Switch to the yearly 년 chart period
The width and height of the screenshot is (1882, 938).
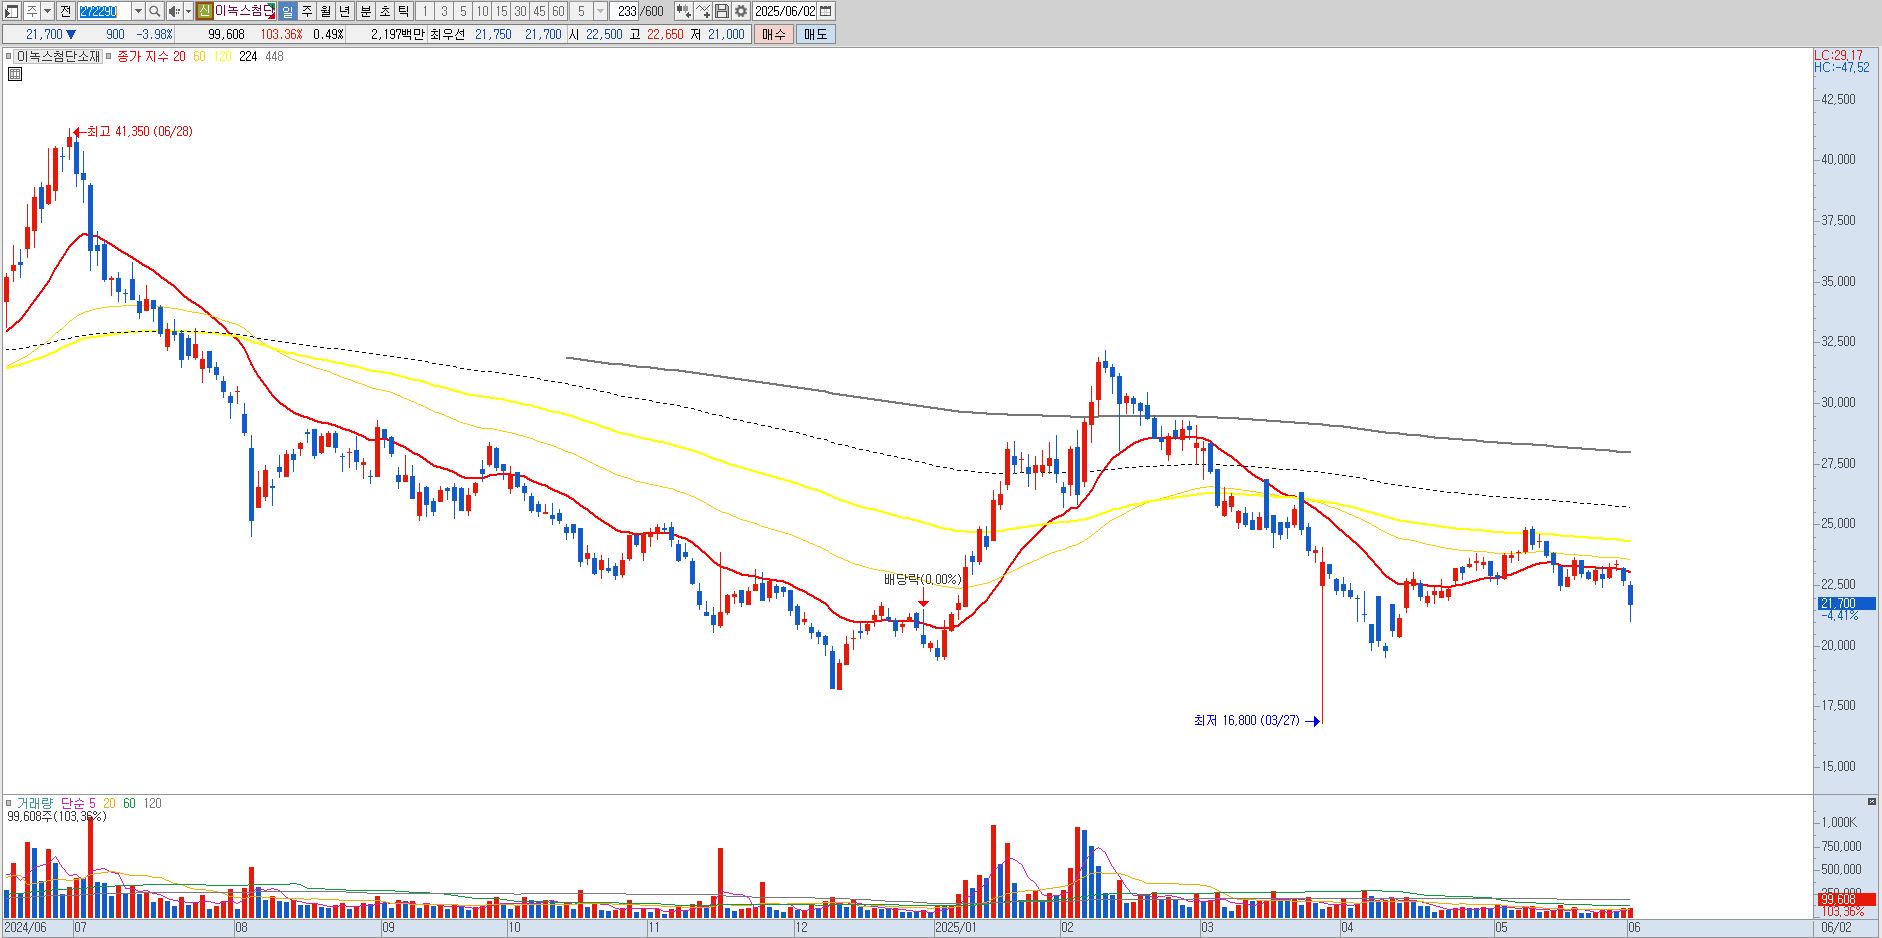(345, 11)
